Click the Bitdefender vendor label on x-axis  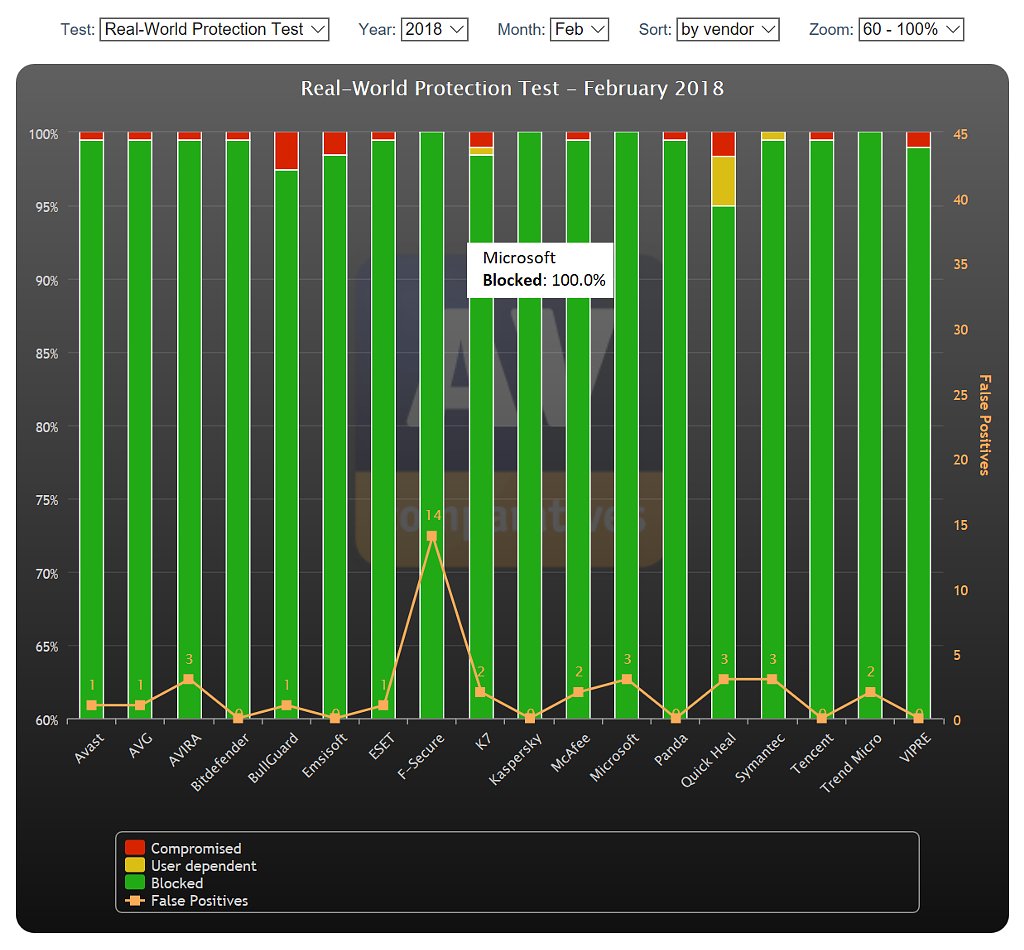click(x=220, y=761)
